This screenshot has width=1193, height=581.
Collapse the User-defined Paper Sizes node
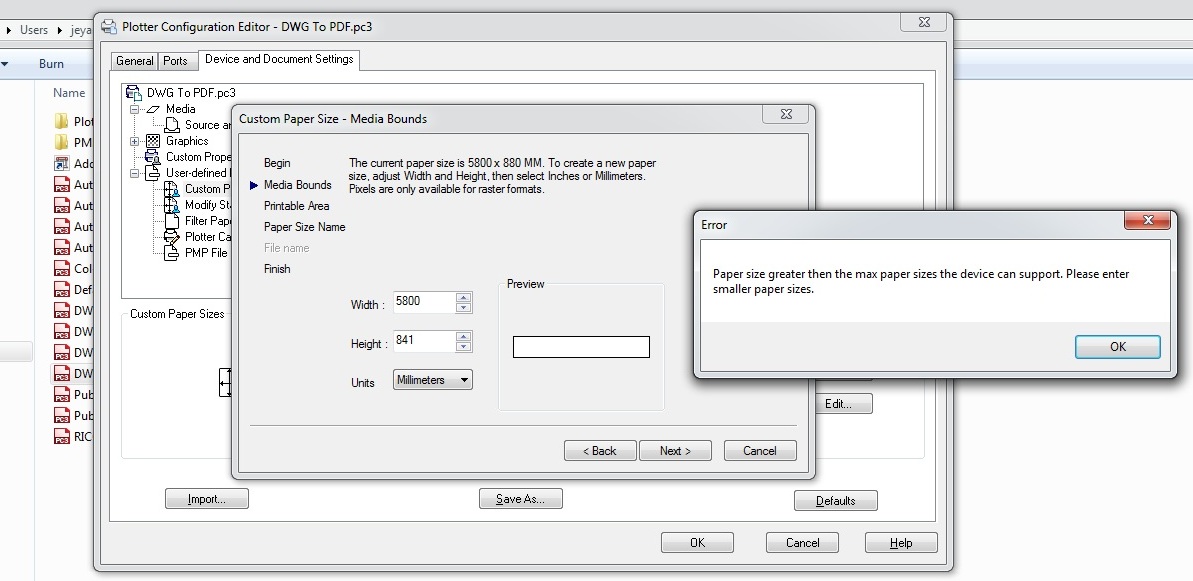click(x=133, y=173)
